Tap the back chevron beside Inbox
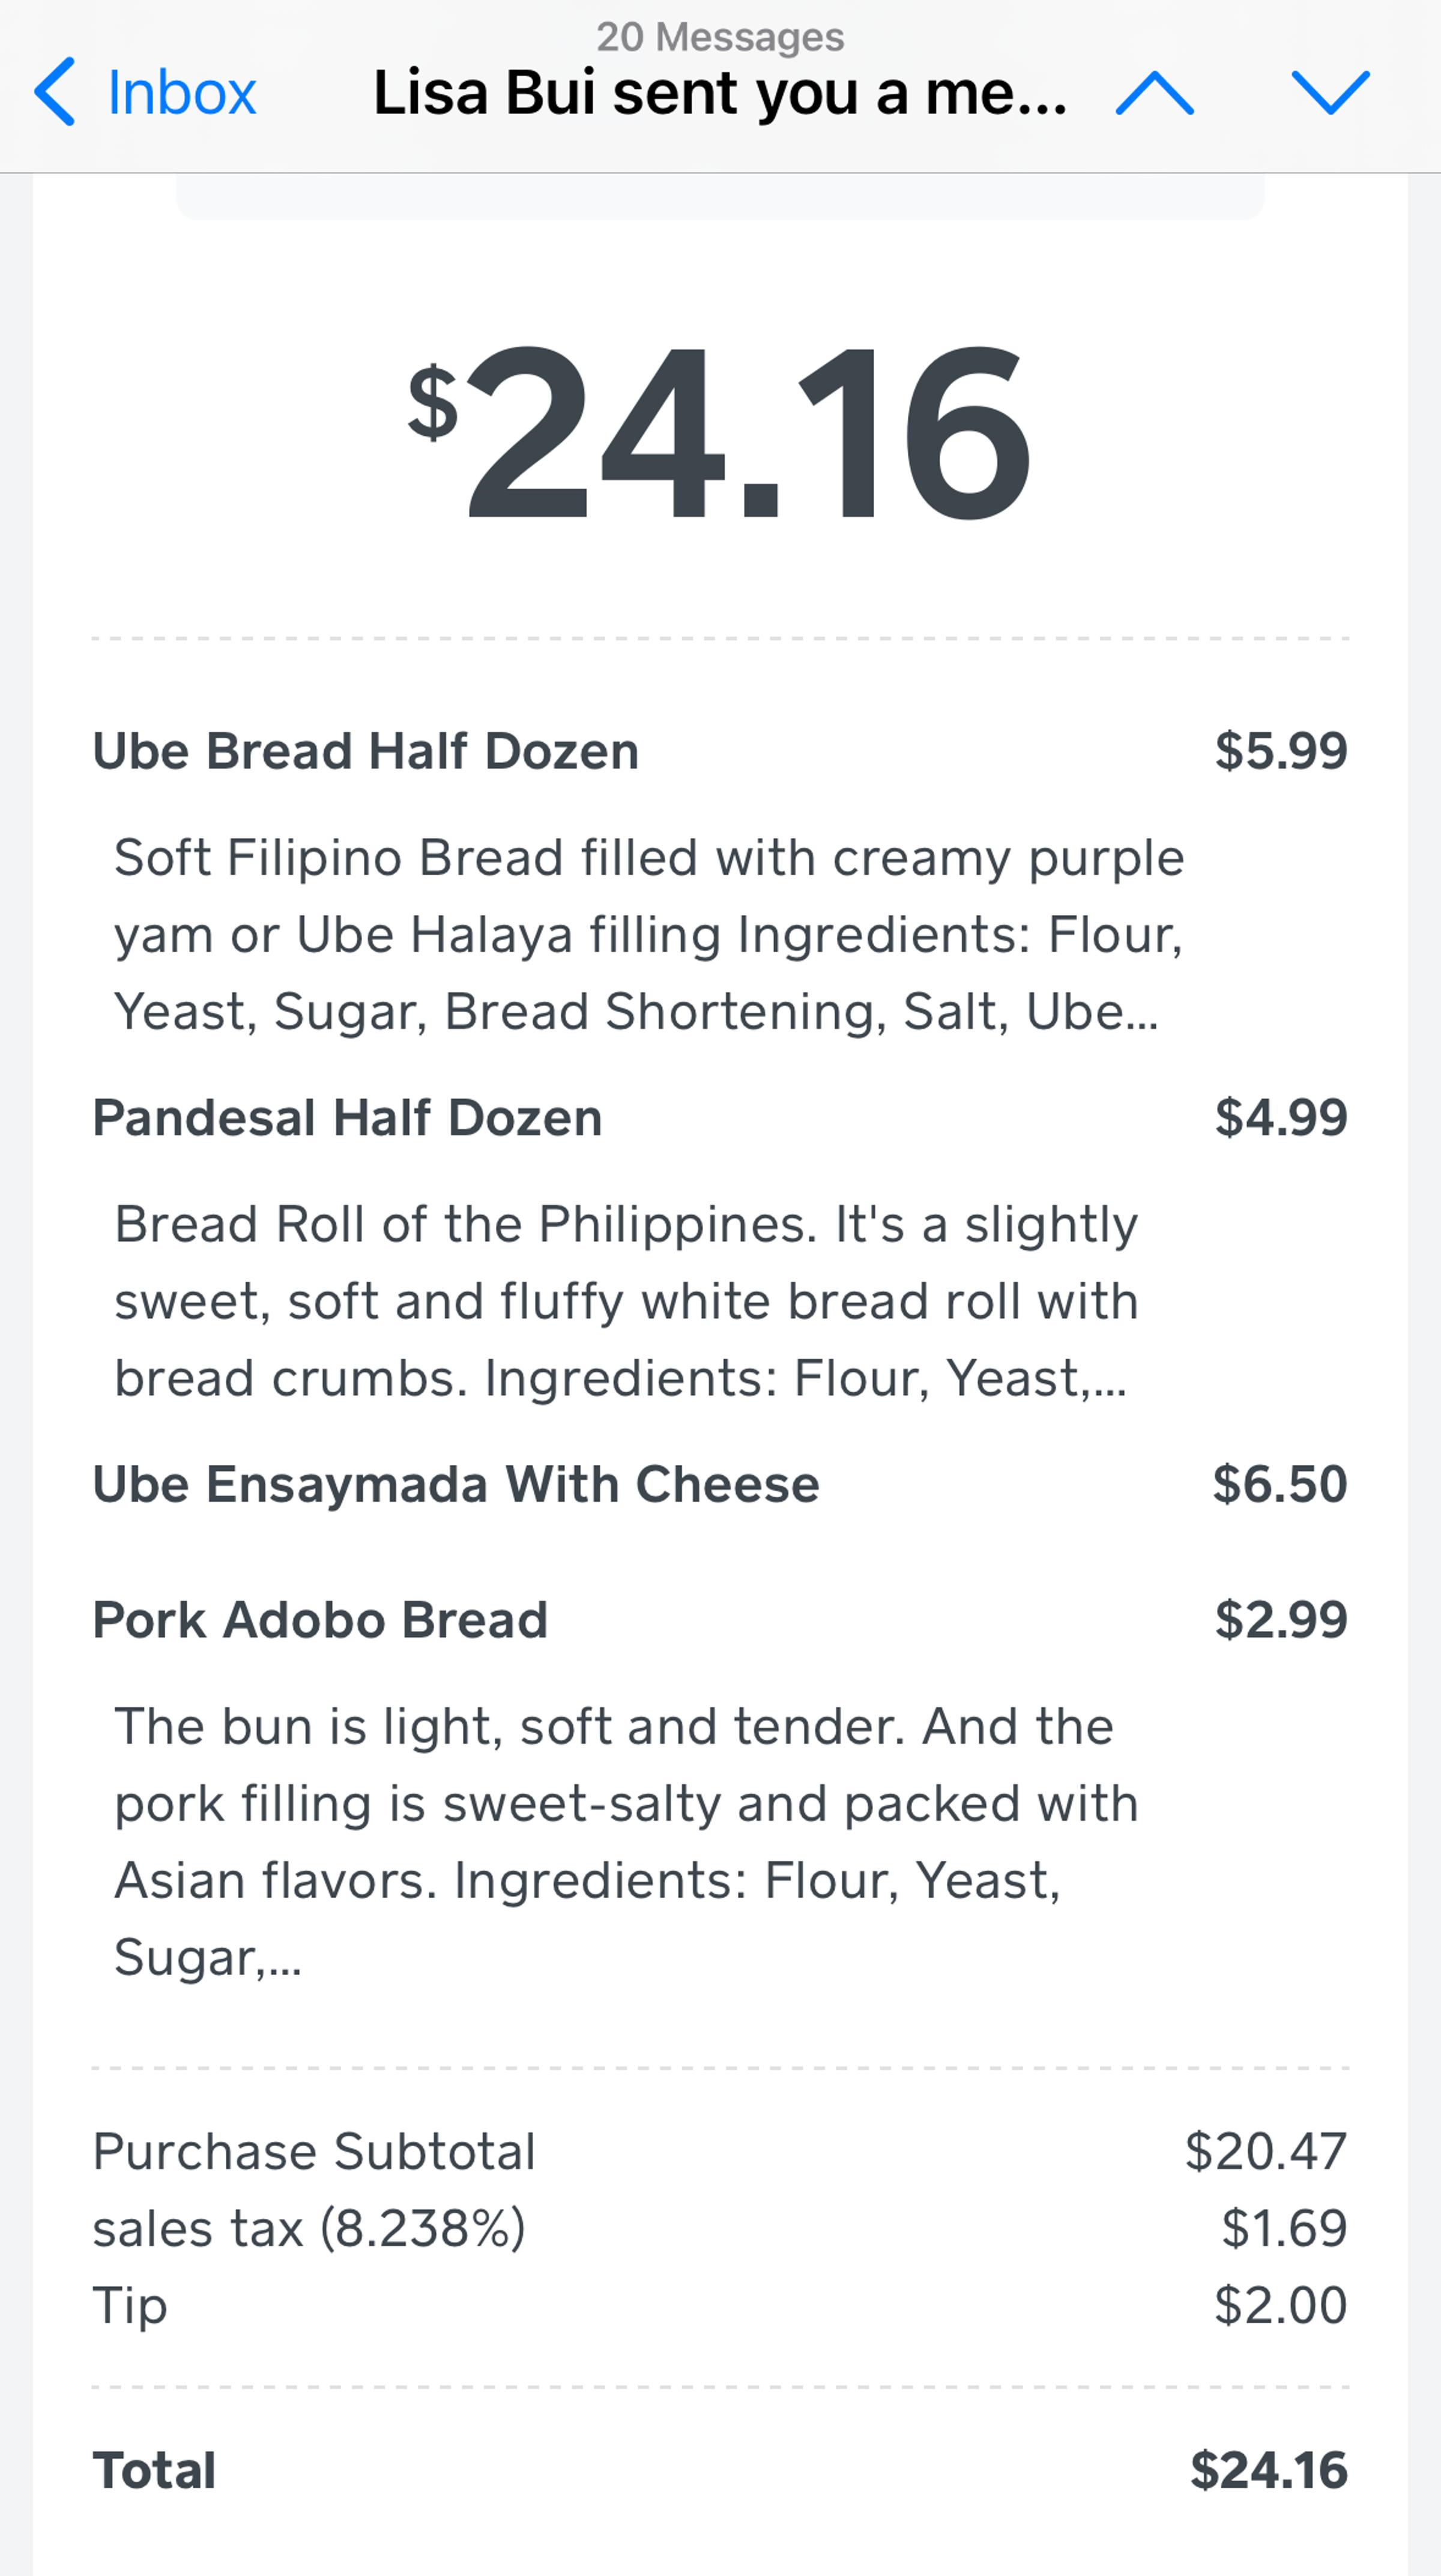The image size is (1441, 2576). pyautogui.click(x=54, y=92)
